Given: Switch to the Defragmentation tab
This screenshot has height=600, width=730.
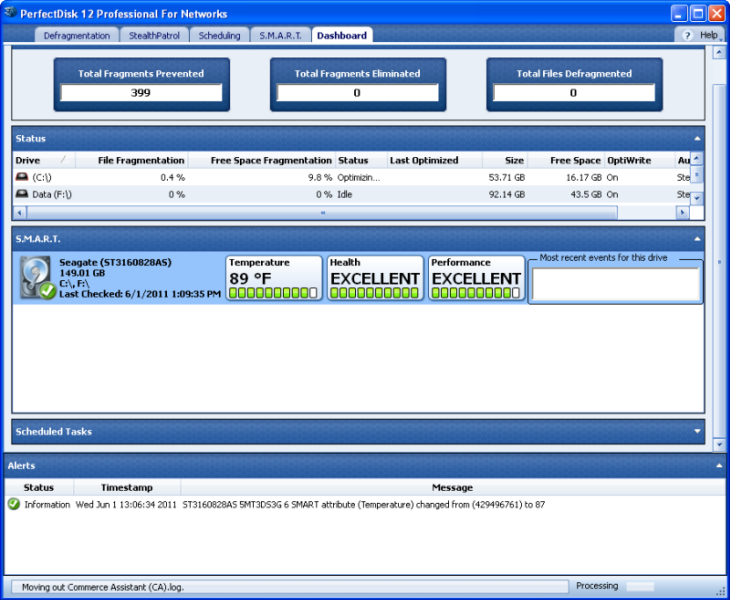Looking at the screenshot, I should (77, 35).
